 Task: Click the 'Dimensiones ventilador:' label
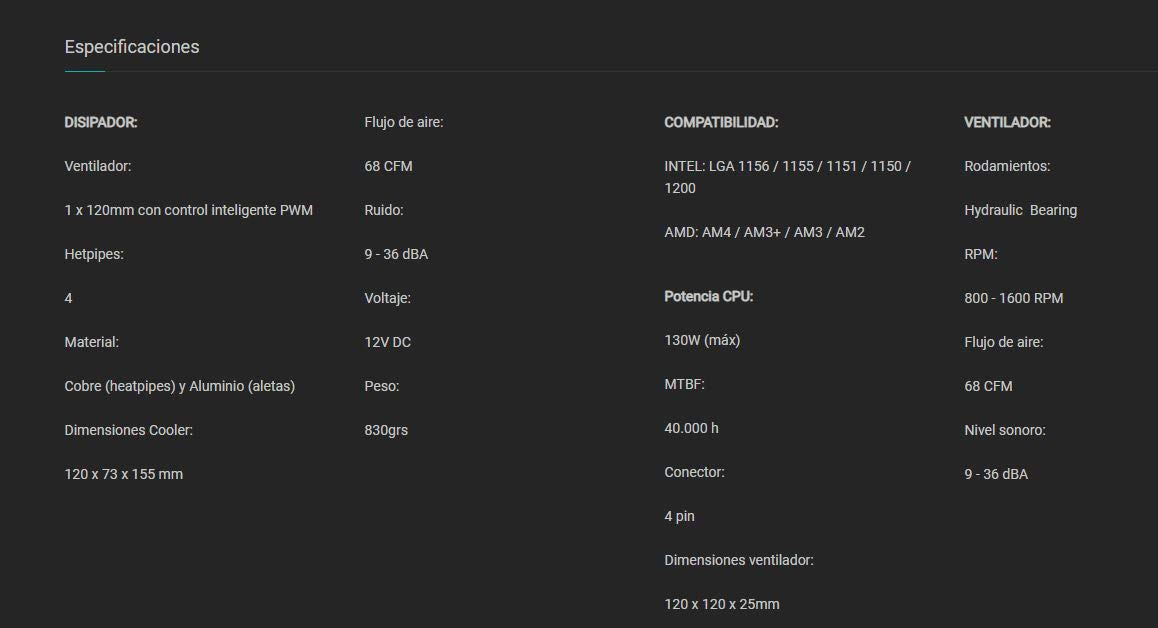[x=739, y=561]
